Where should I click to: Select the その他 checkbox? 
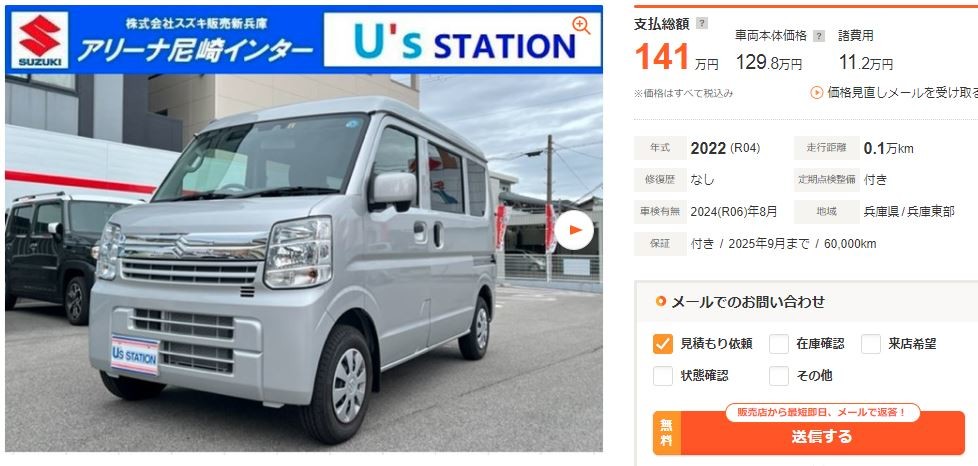pos(779,376)
